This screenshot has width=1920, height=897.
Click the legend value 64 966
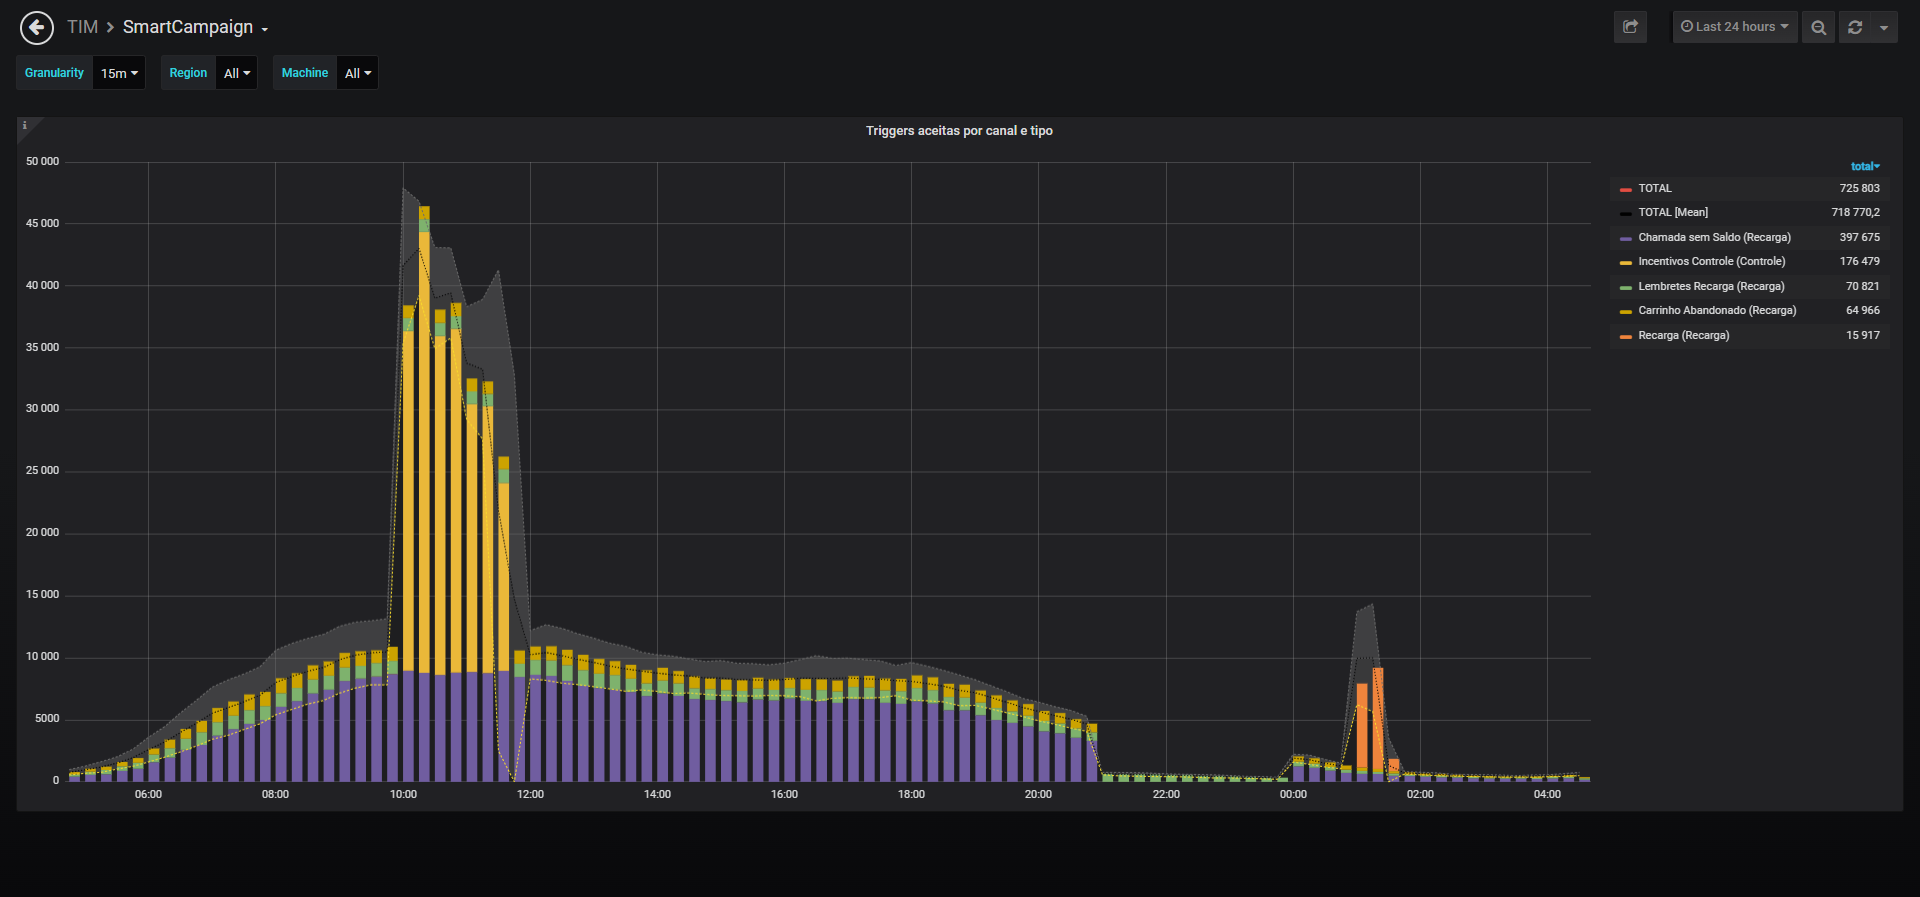pyautogui.click(x=1862, y=310)
